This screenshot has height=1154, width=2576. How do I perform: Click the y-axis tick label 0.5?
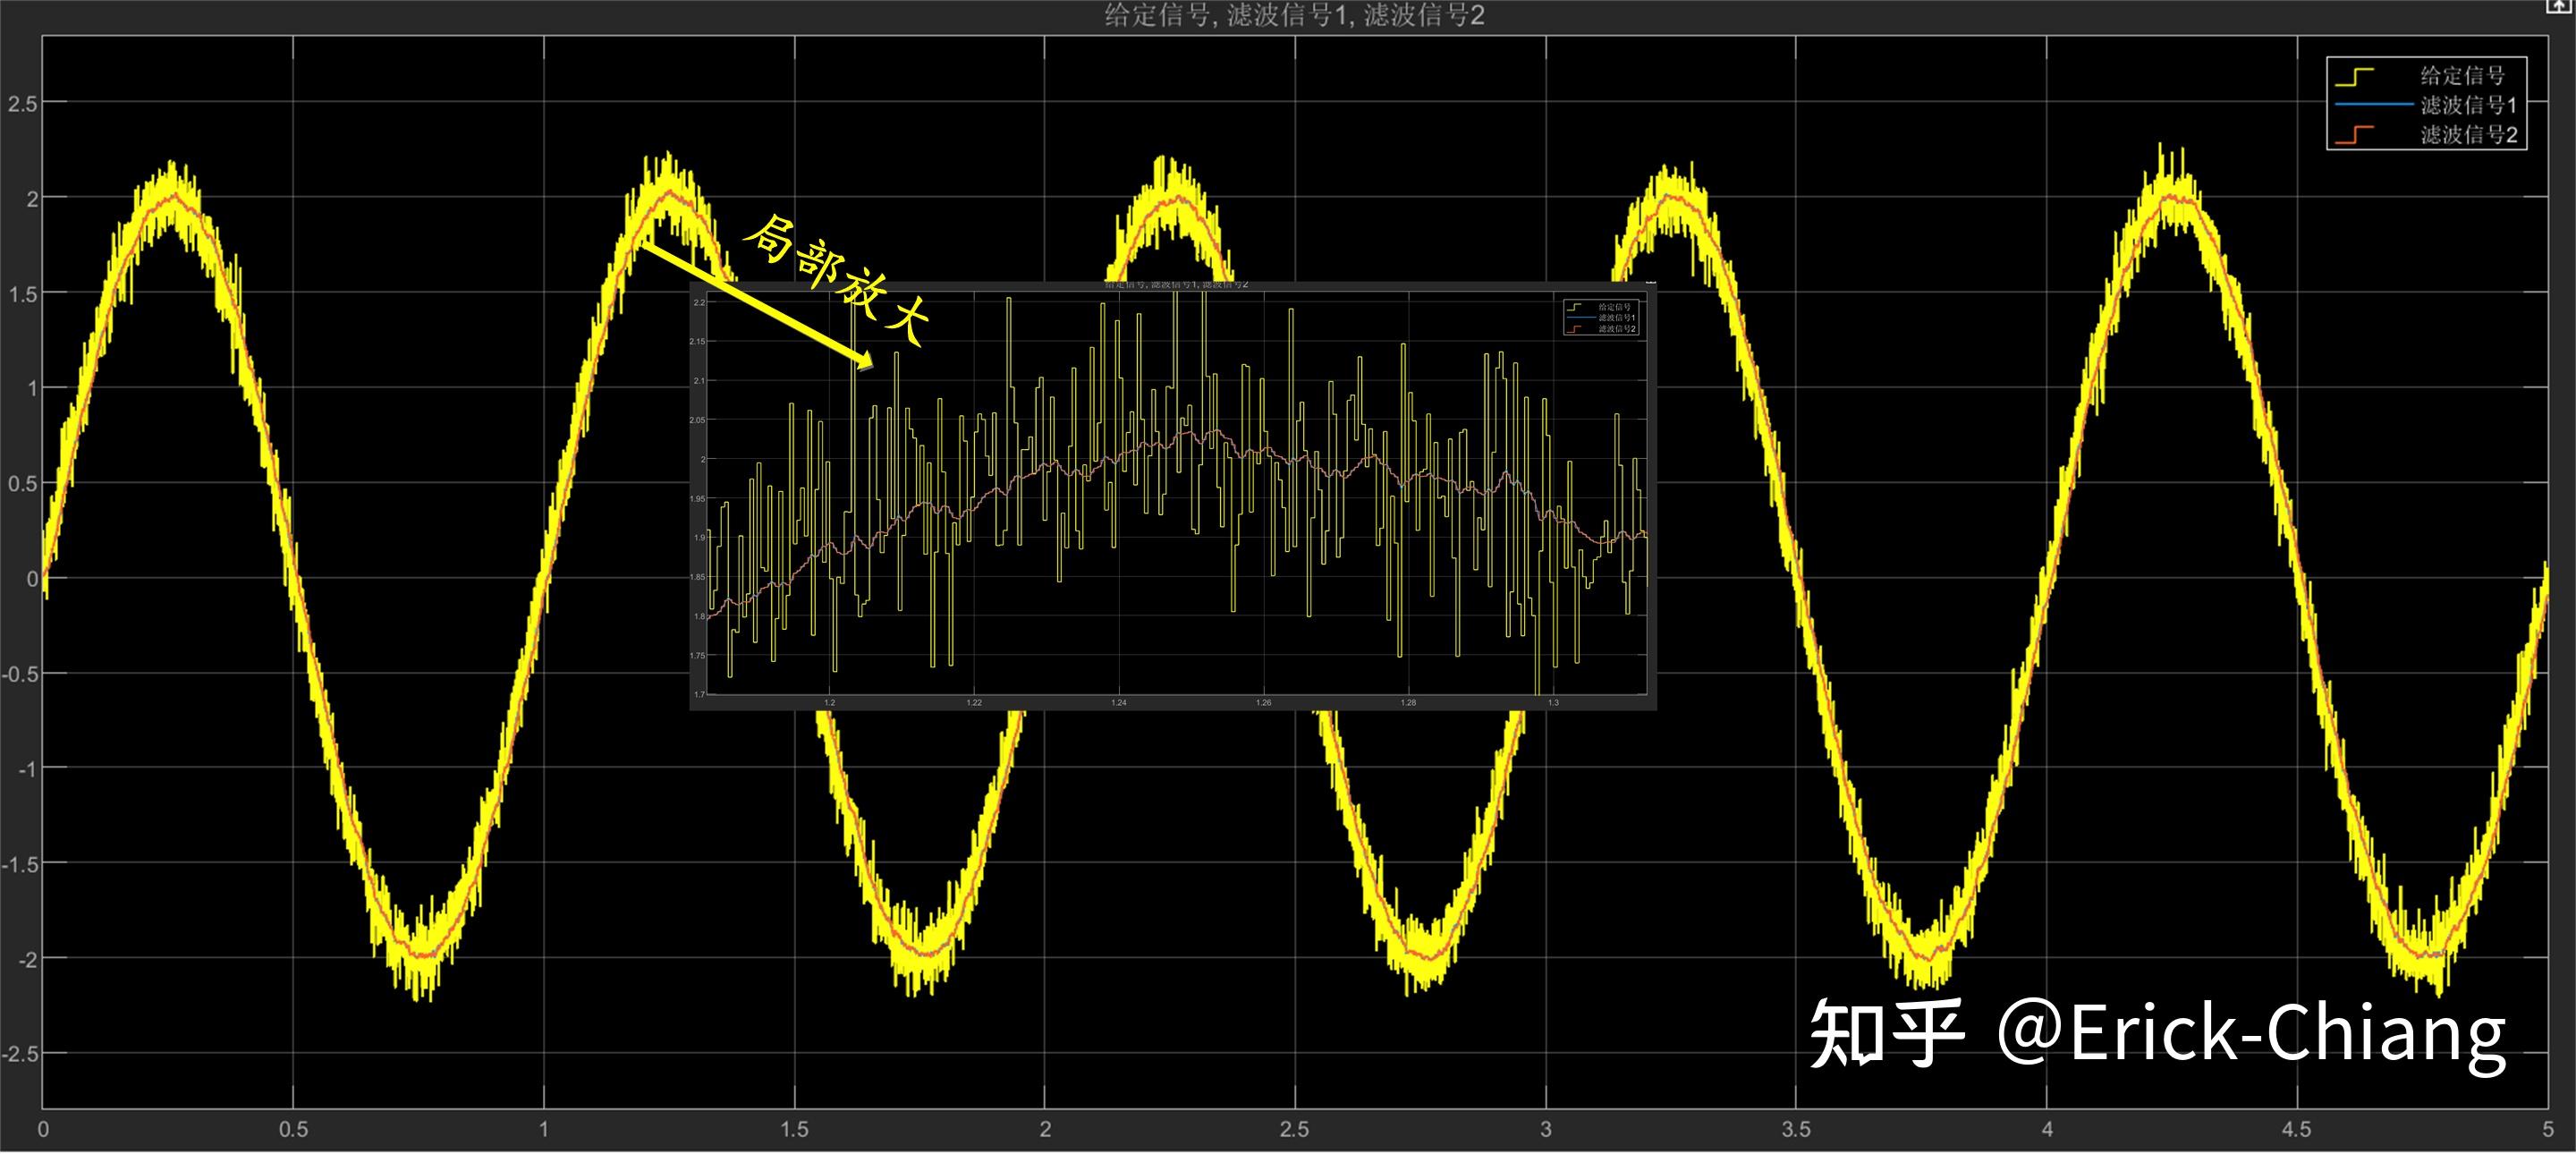22,484
